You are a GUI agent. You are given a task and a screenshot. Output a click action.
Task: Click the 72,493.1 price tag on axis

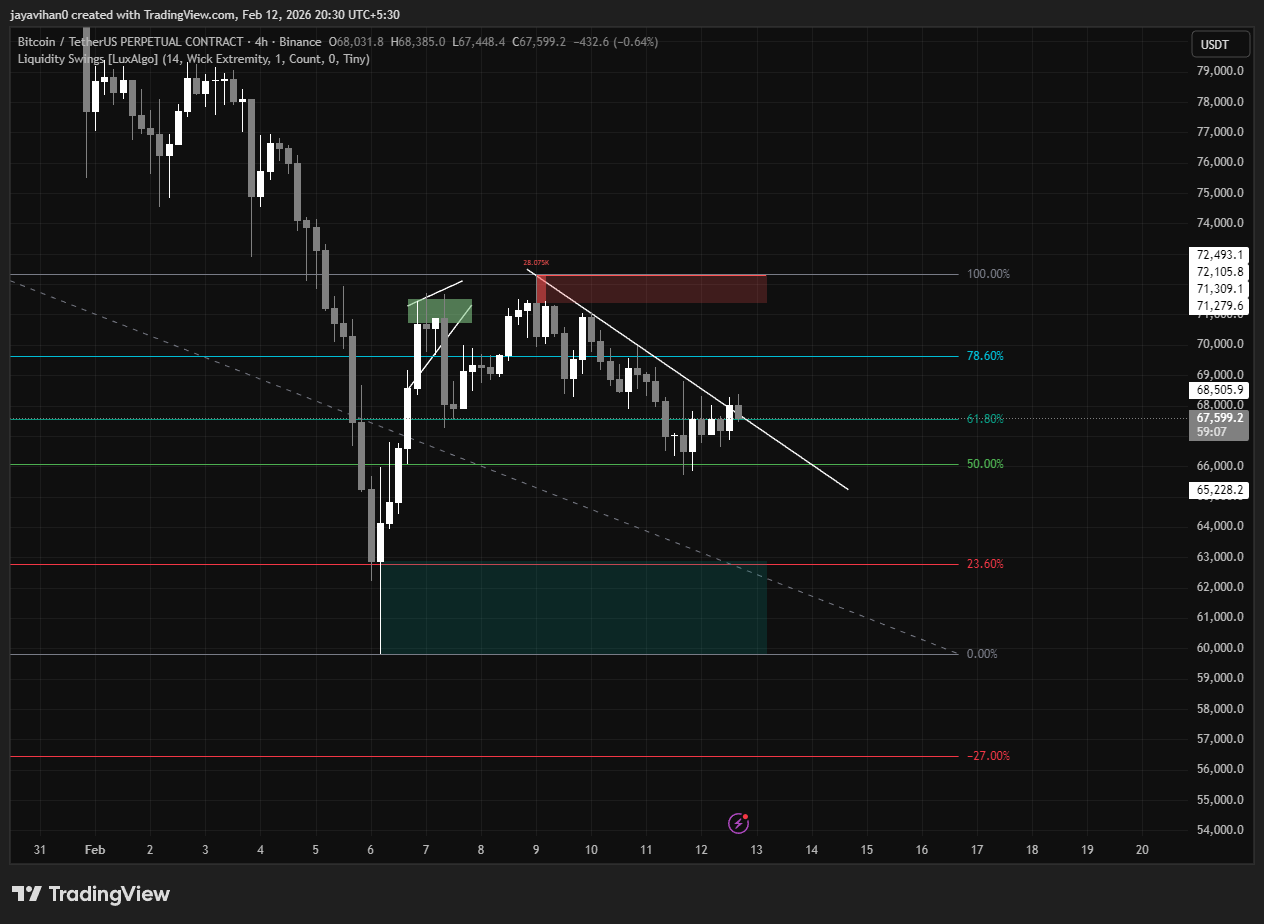click(1217, 255)
